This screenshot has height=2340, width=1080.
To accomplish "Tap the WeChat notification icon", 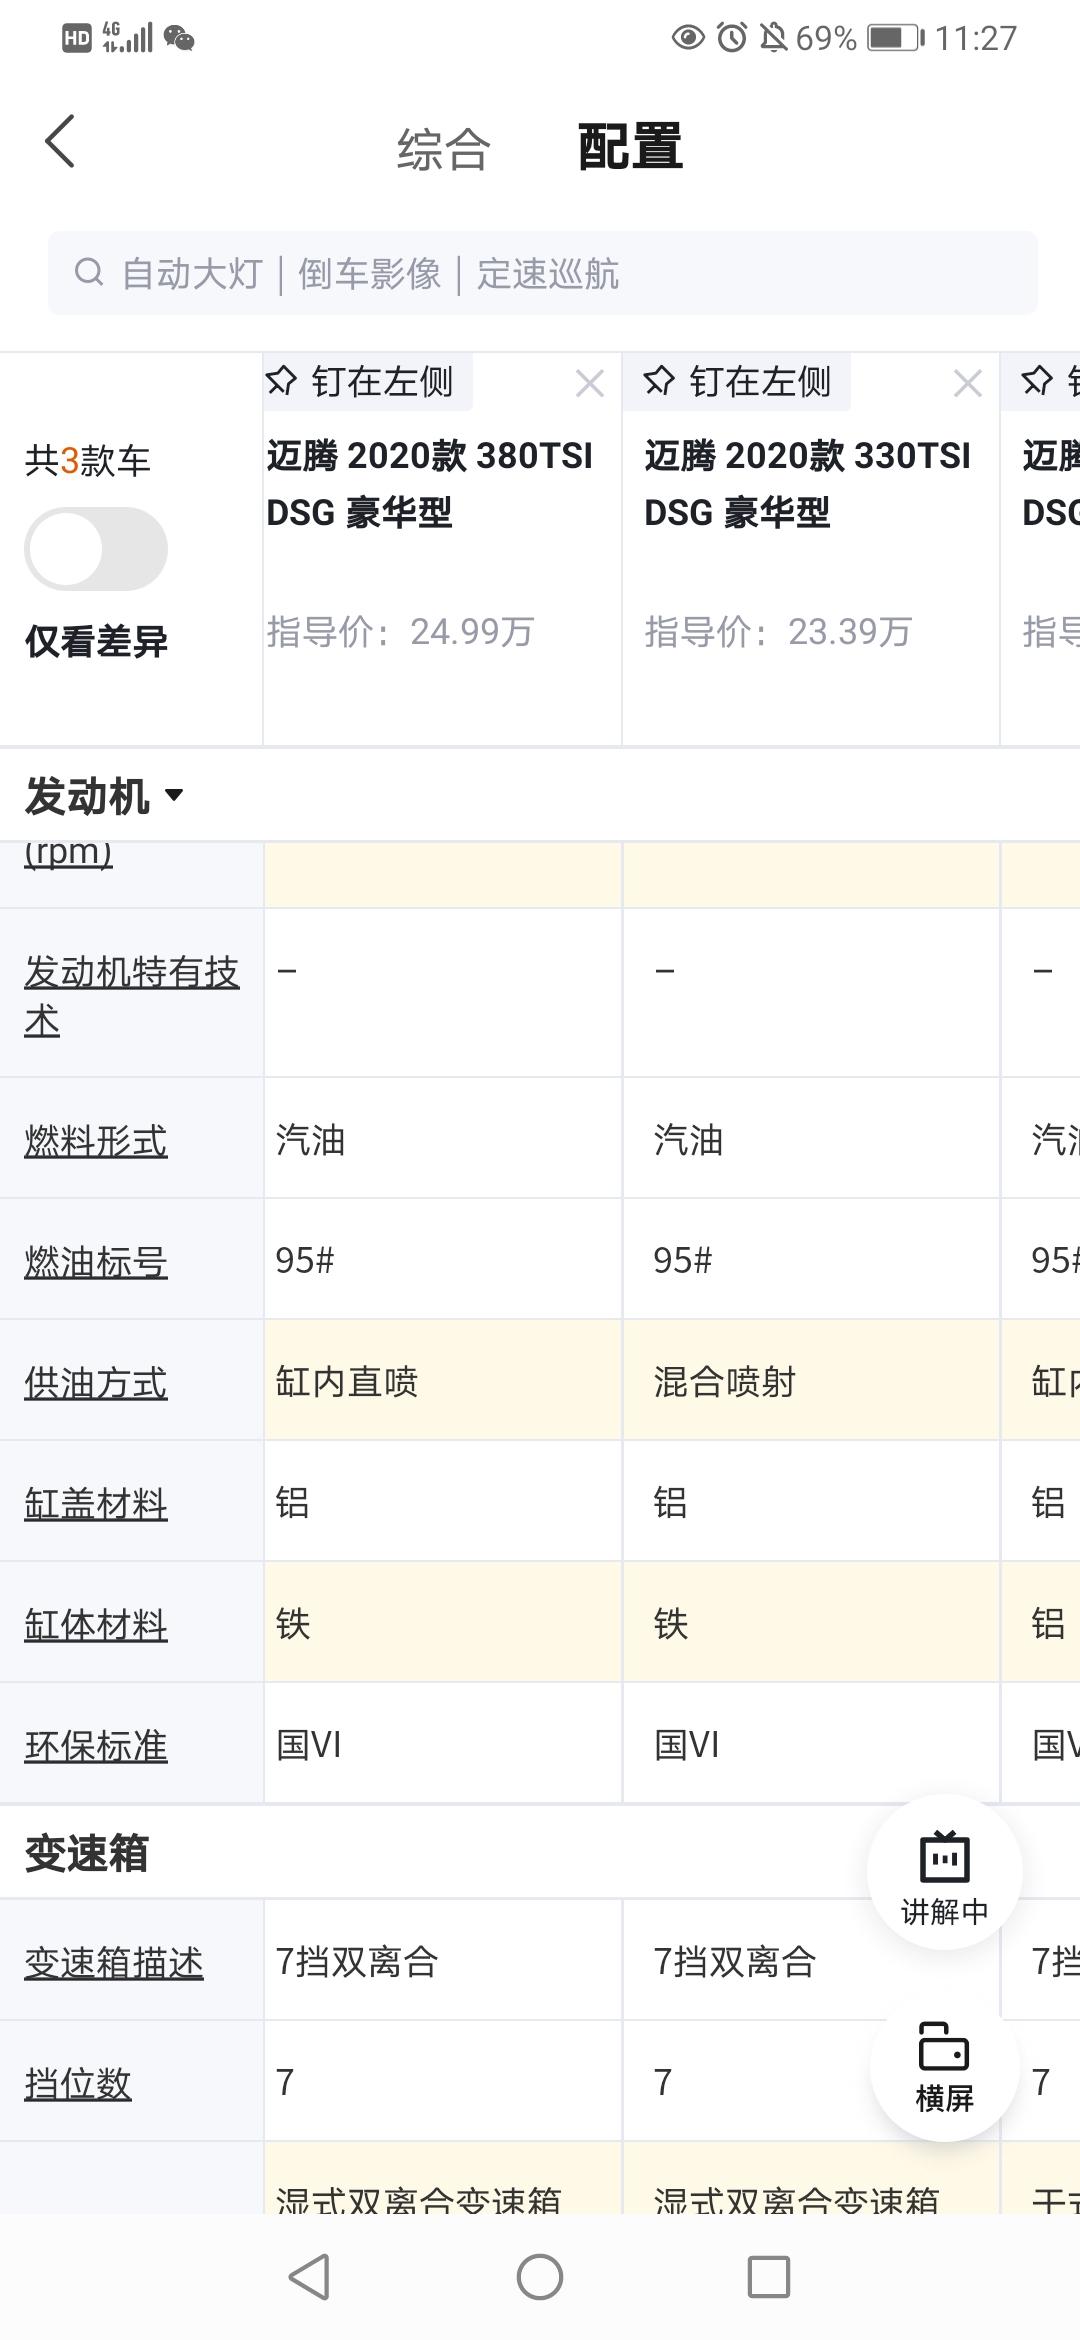I will [x=179, y=38].
